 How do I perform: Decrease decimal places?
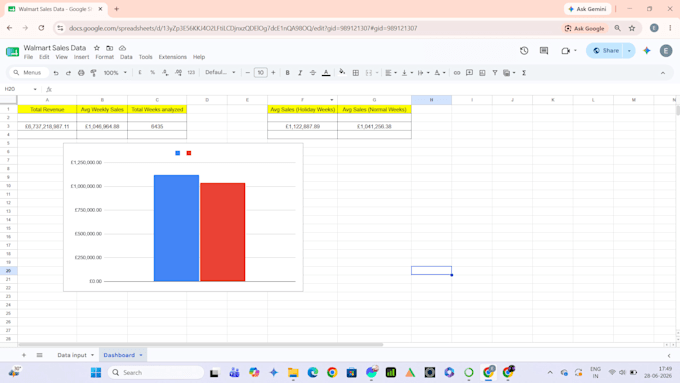pos(165,73)
